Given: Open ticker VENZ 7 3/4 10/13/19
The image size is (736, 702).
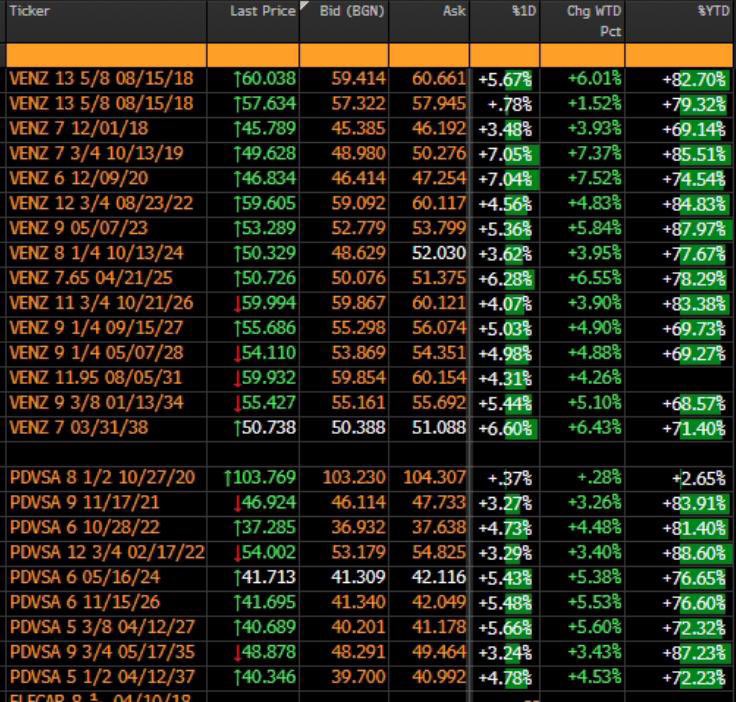Looking at the screenshot, I should [x=96, y=153].
